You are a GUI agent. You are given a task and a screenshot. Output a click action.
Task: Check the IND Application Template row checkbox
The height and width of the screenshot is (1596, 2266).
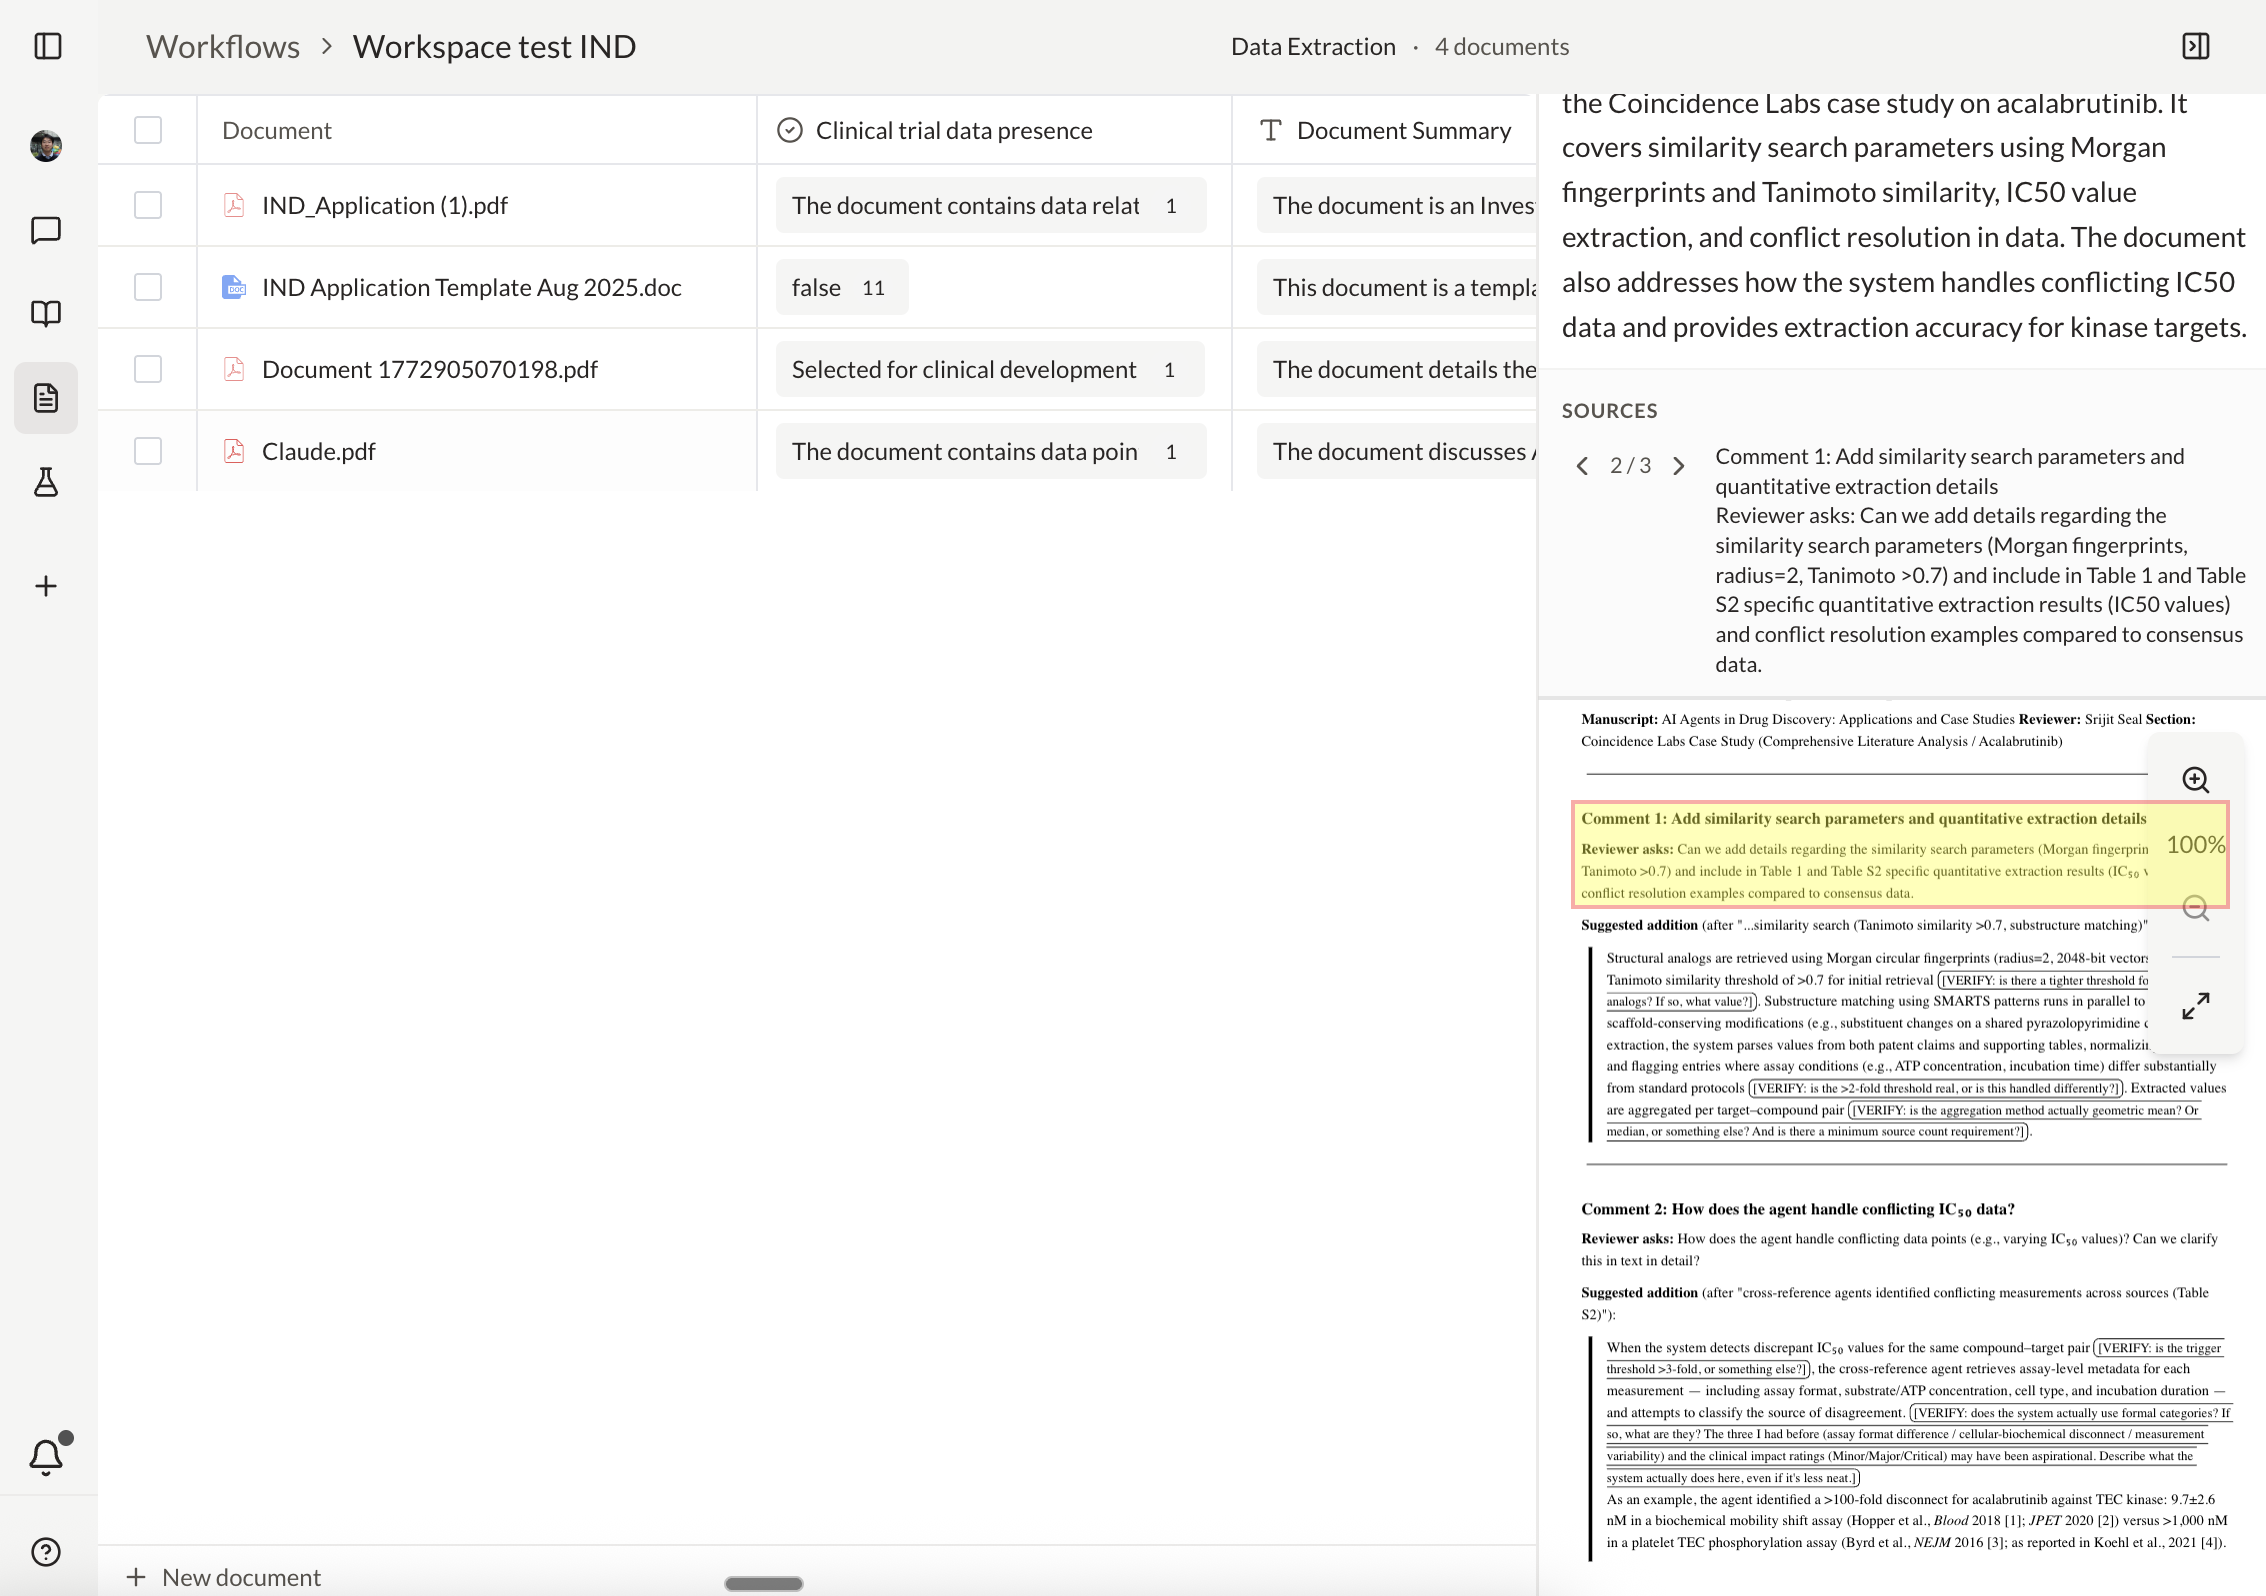(x=148, y=287)
